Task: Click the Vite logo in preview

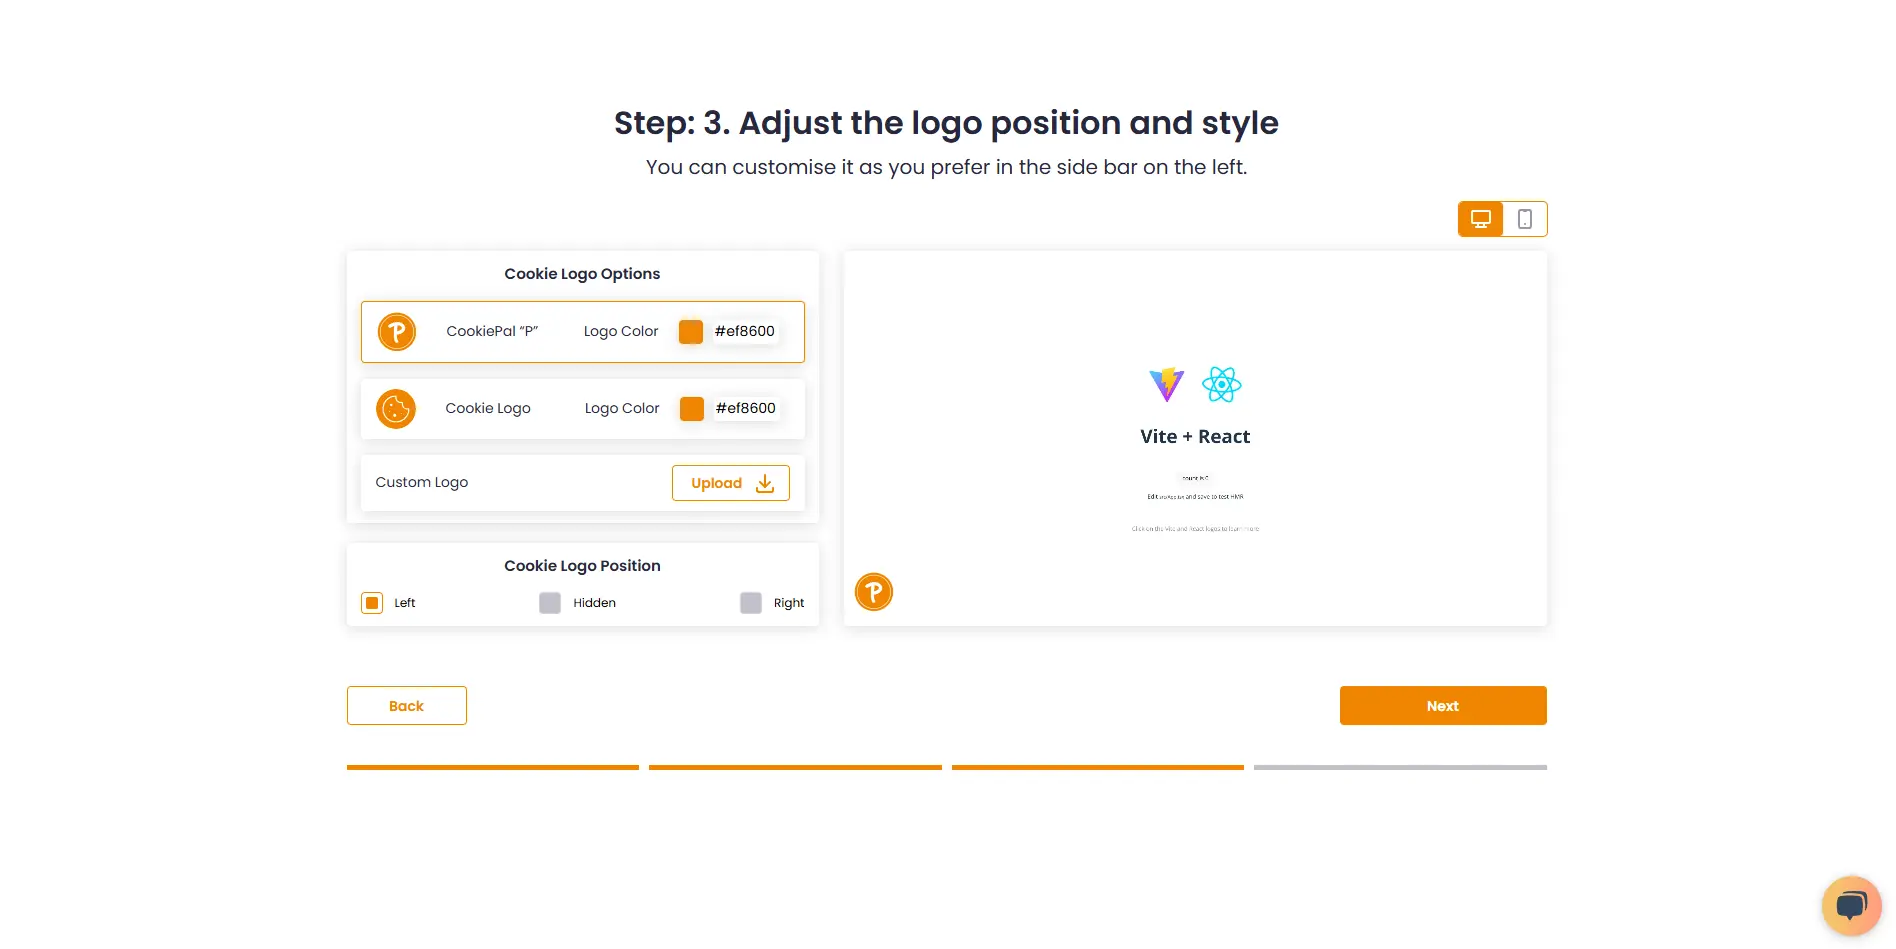Action: pos(1166,384)
